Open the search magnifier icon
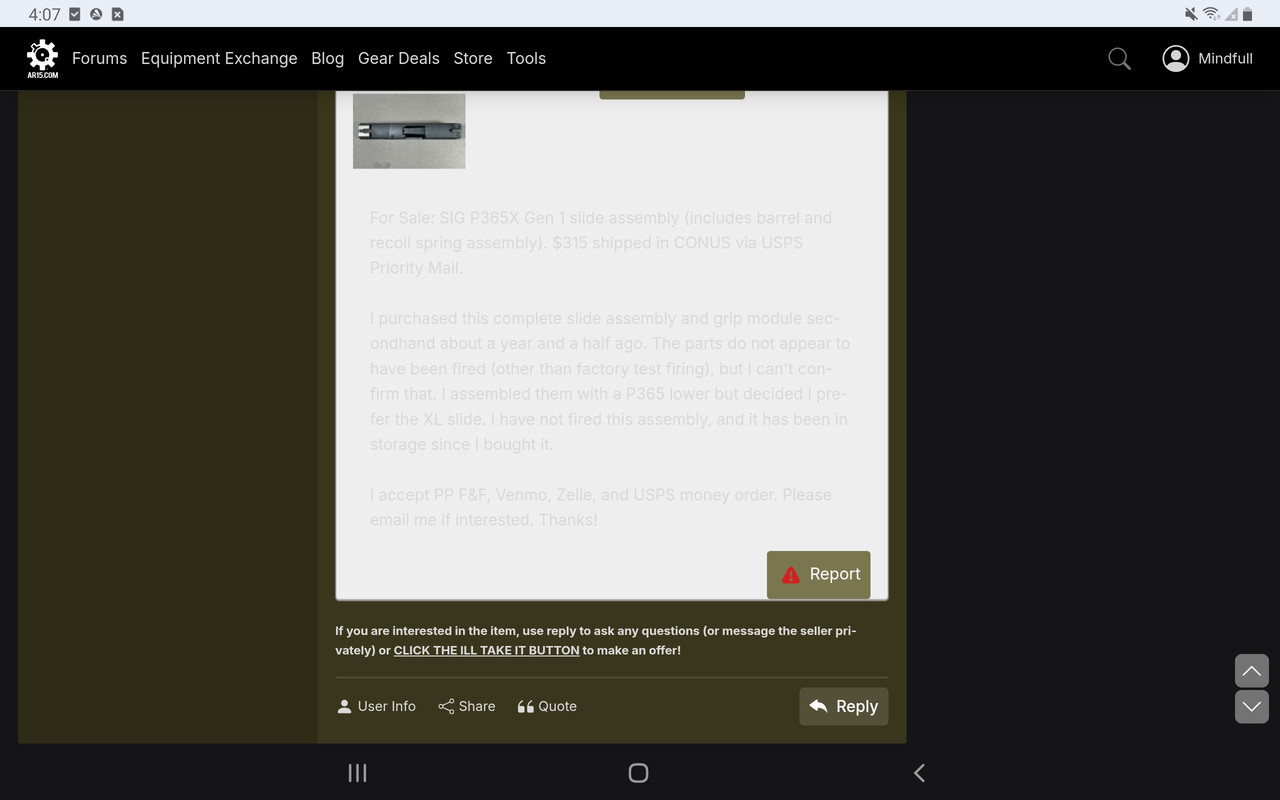 tap(1119, 58)
